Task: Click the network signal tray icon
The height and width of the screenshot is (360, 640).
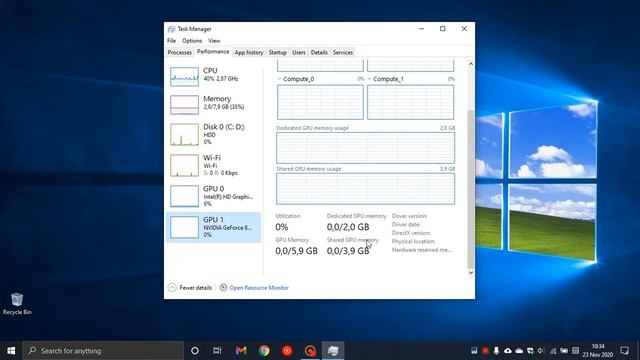Action: [x=553, y=351]
